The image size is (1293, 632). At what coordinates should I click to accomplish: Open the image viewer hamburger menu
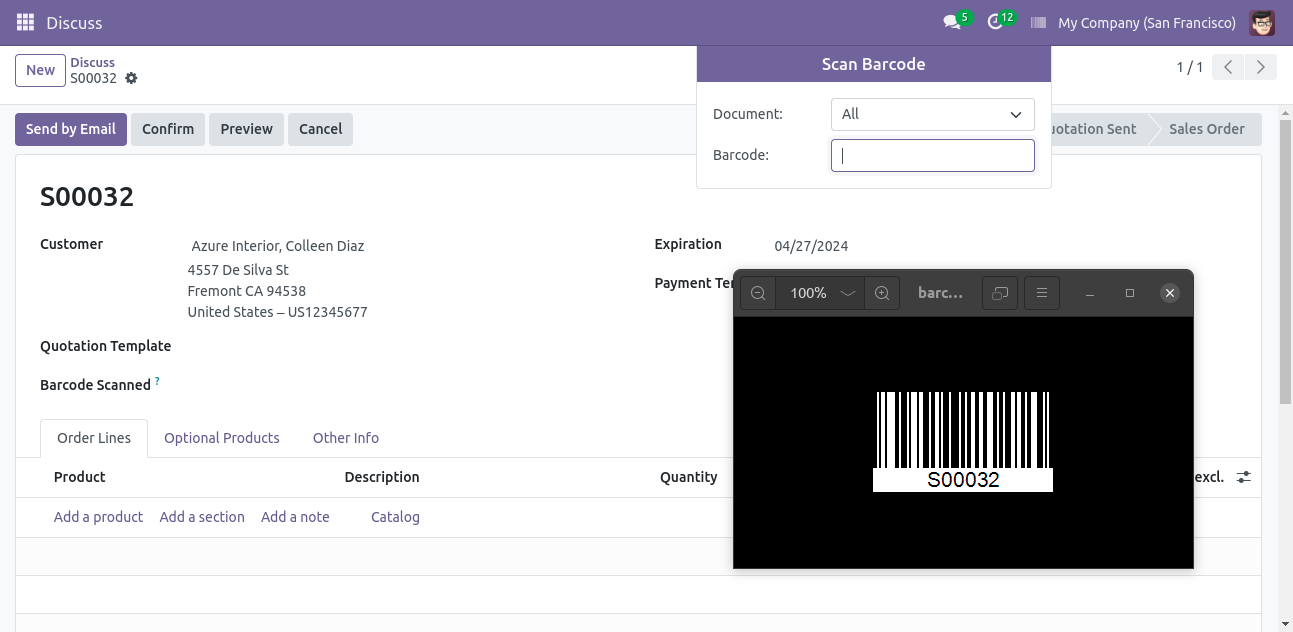pyautogui.click(x=1042, y=293)
